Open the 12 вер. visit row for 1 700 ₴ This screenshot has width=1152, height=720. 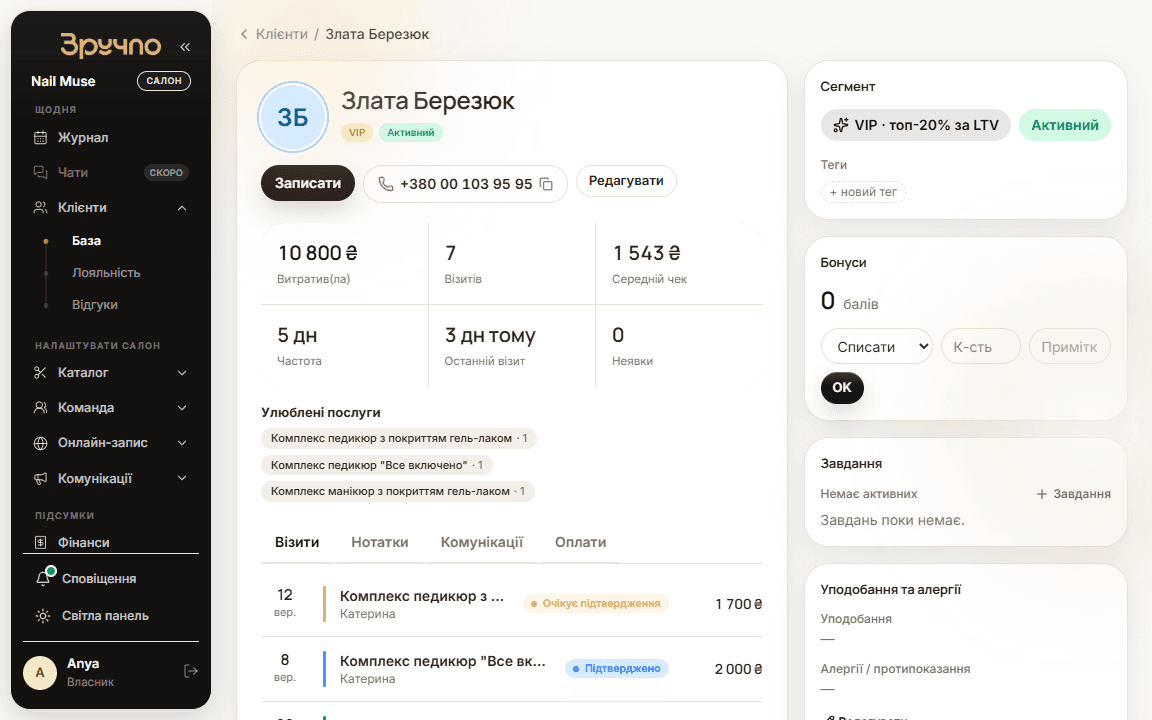pyautogui.click(x=512, y=604)
